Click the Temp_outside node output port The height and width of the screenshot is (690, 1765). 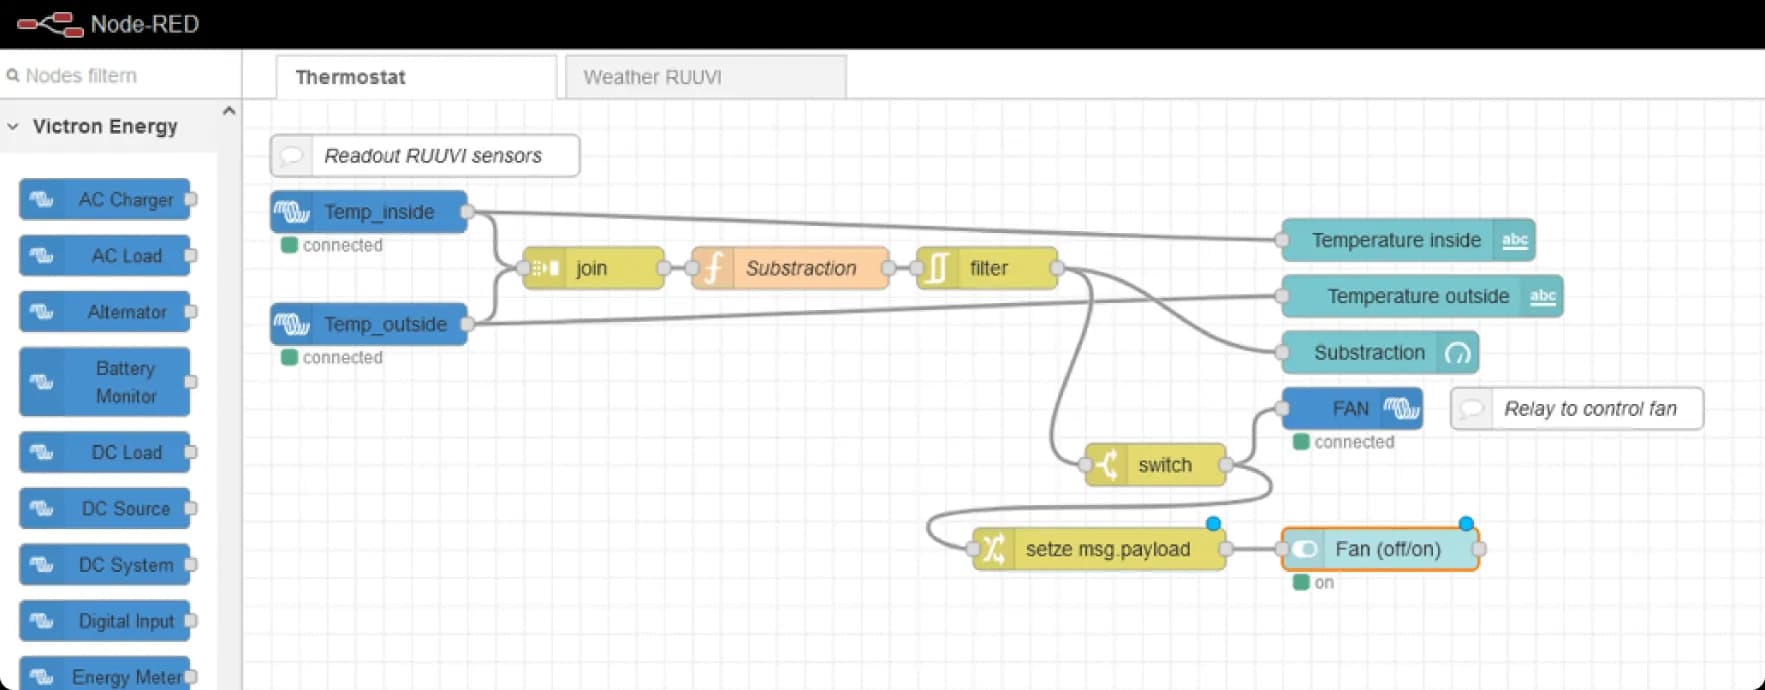[467, 324]
